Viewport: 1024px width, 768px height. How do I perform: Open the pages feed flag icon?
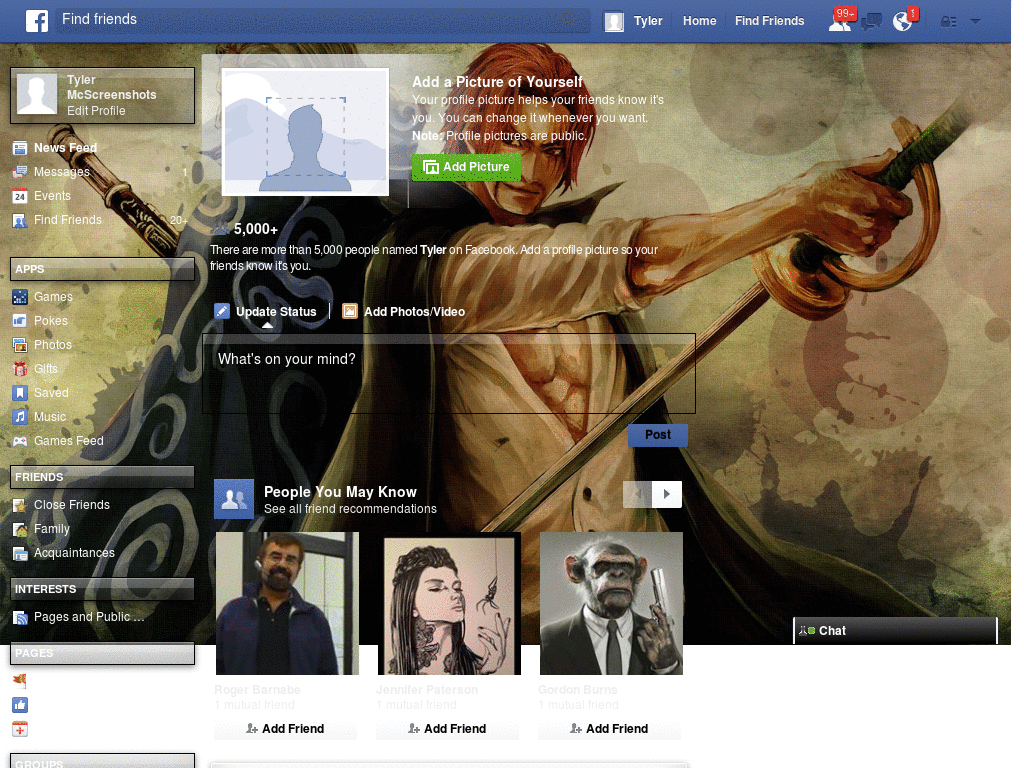20,681
